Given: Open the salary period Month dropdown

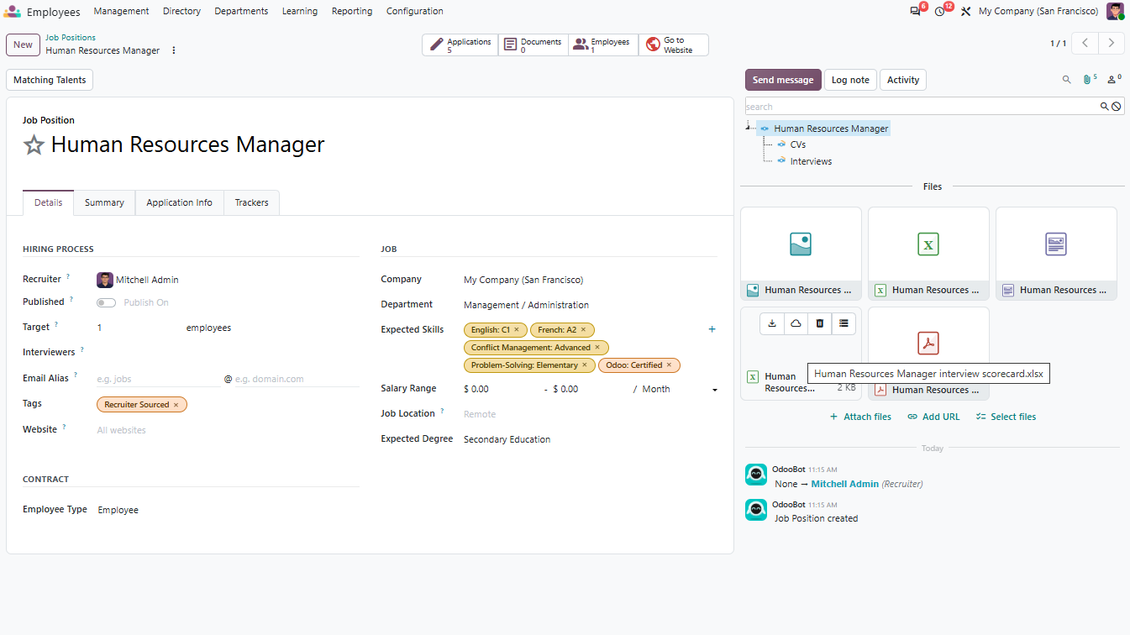Looking at the screenshot, I should tap(677, 389).
